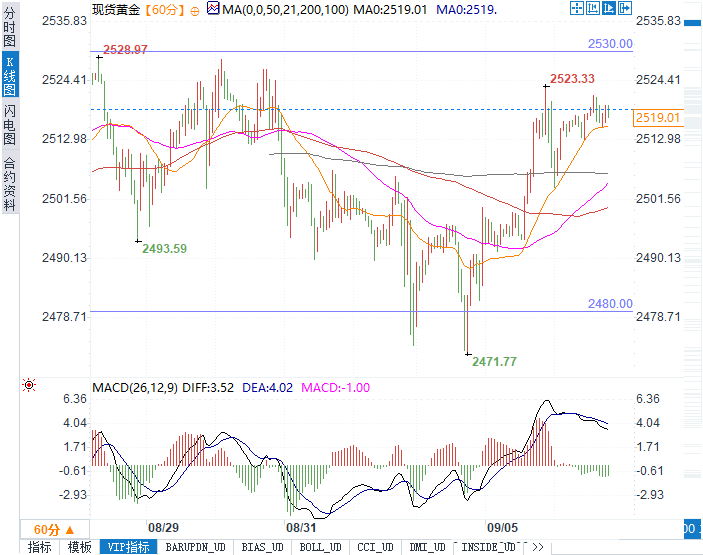
Task: Click the 08/29 date label
Action: click(x=164, y=527)
